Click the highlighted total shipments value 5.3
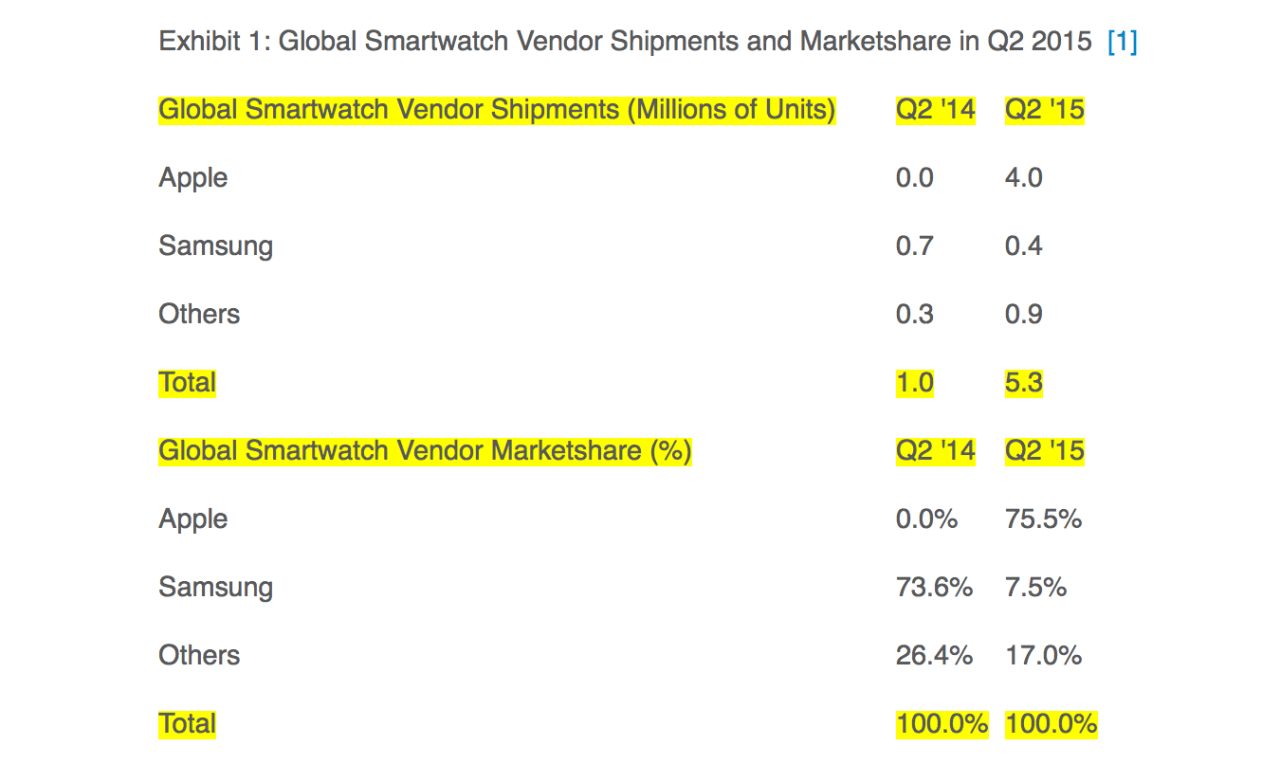1280x782 pixels. pyautogui.click(x=1023, y=382)
